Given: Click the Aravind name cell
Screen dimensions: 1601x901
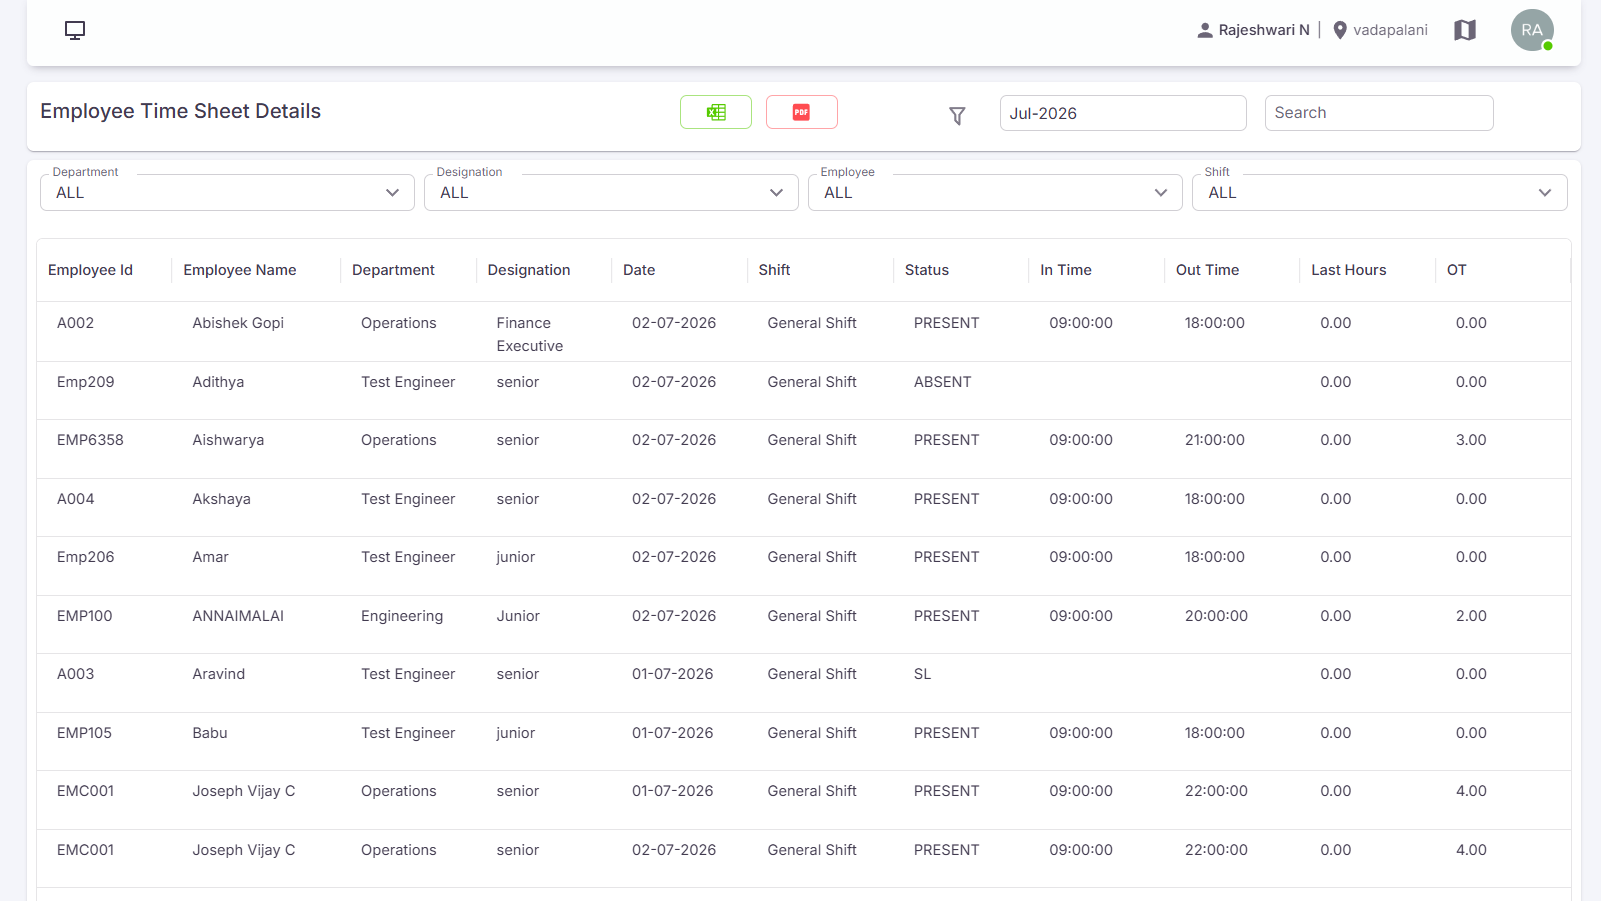Looking at the screenshot, I should pyautogui.click(x=218, y=674).
